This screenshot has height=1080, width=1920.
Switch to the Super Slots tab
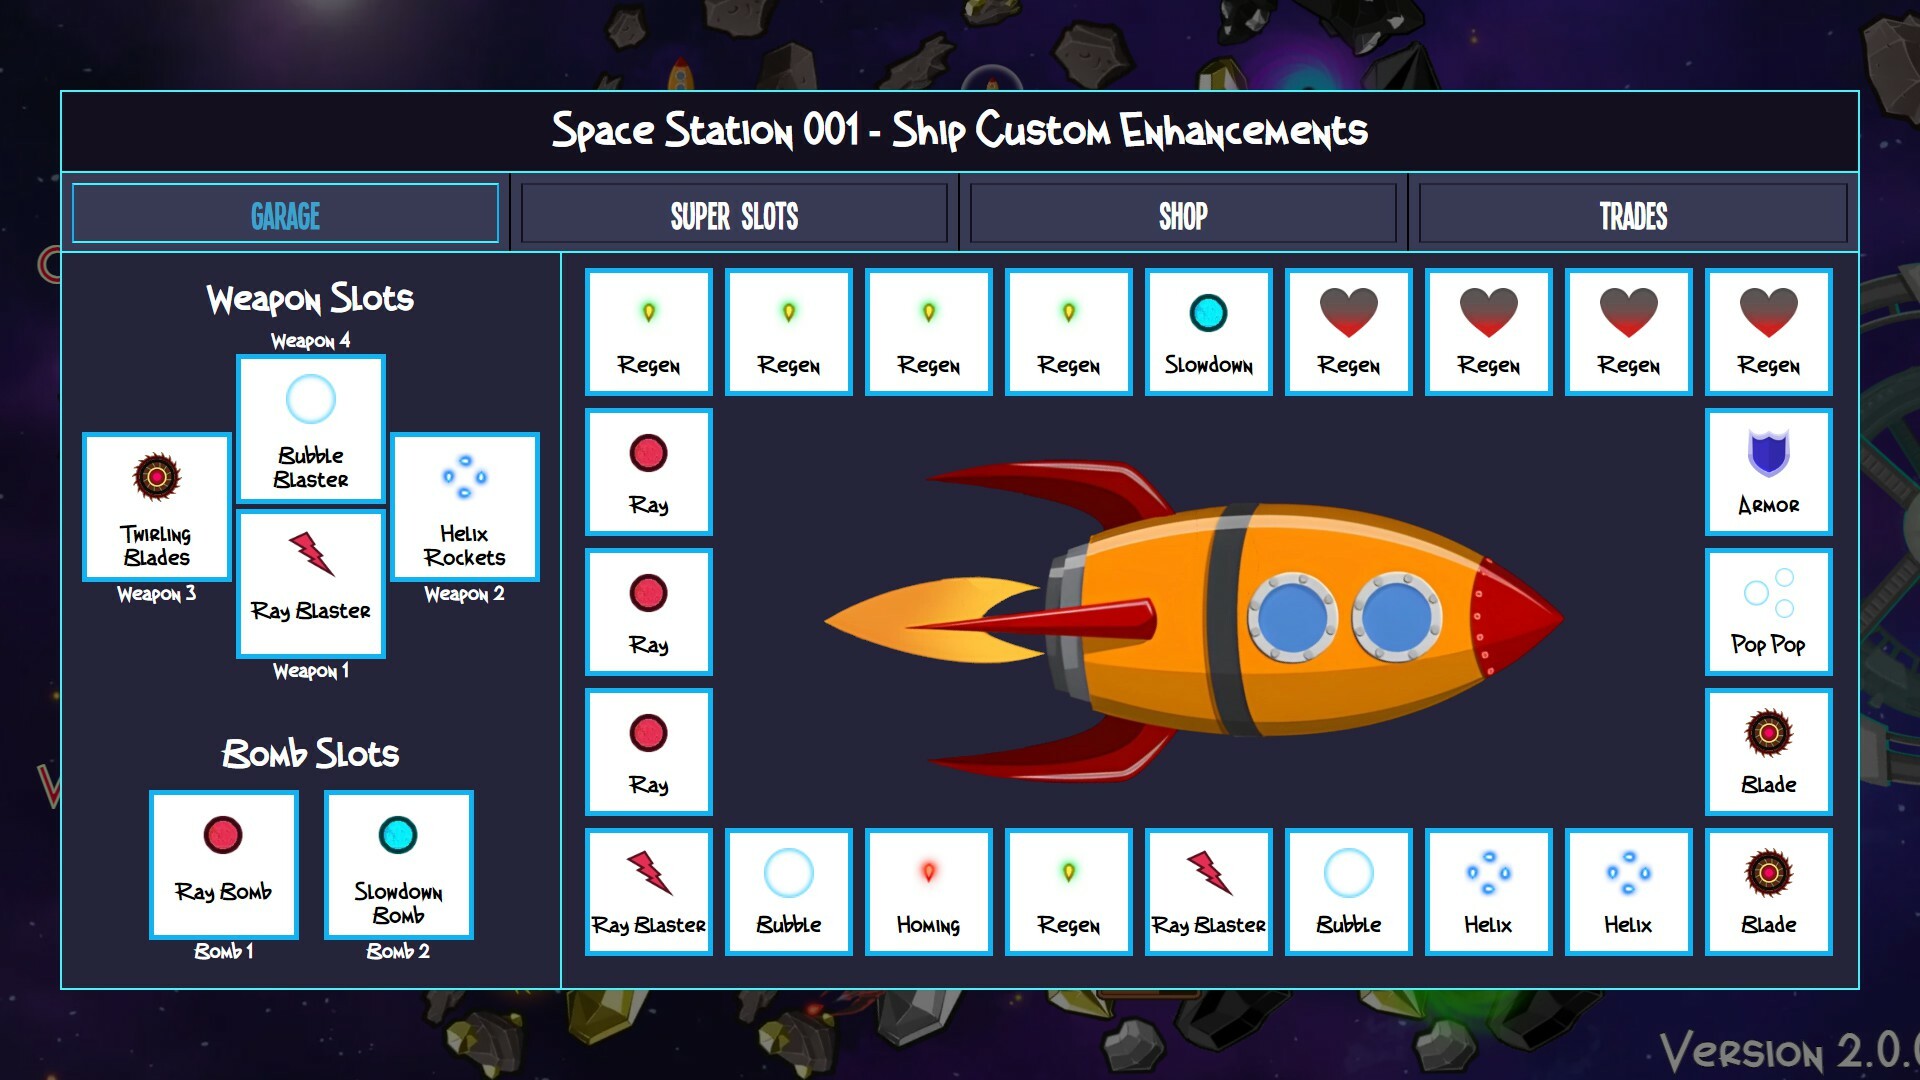pyautogui.click(x=735, y=214)
